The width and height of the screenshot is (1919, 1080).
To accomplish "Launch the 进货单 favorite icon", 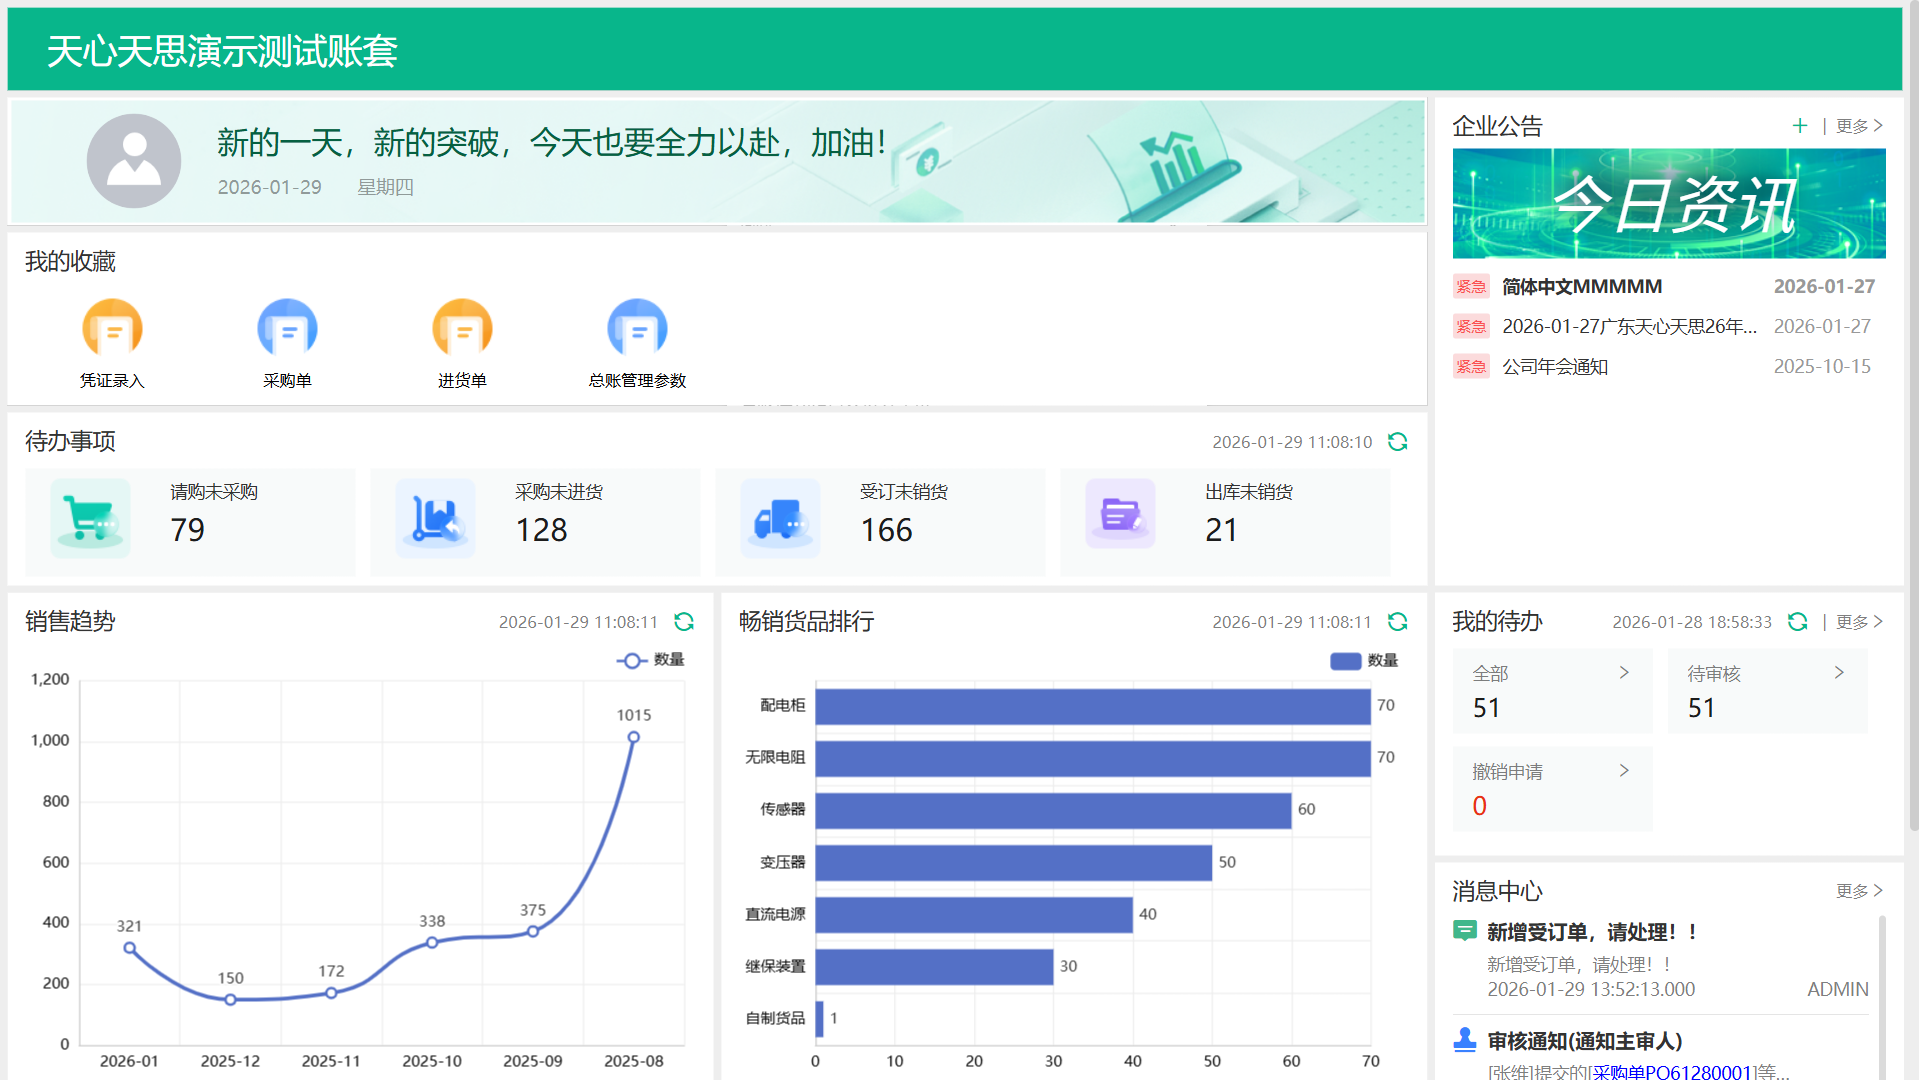I will click(x=462, y=329).
